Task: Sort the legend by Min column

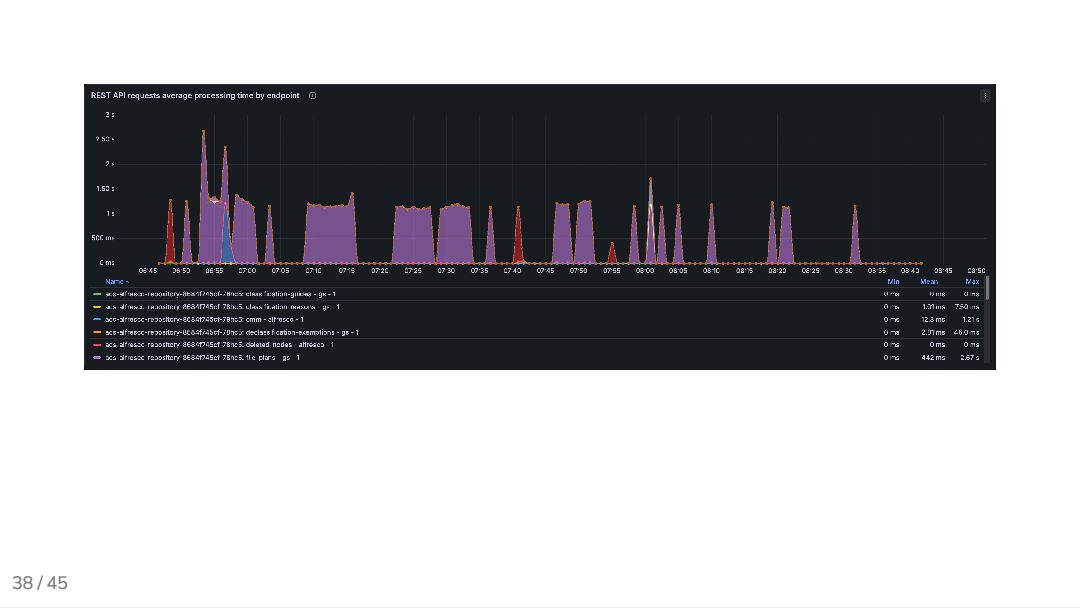Action: point(893,282)
